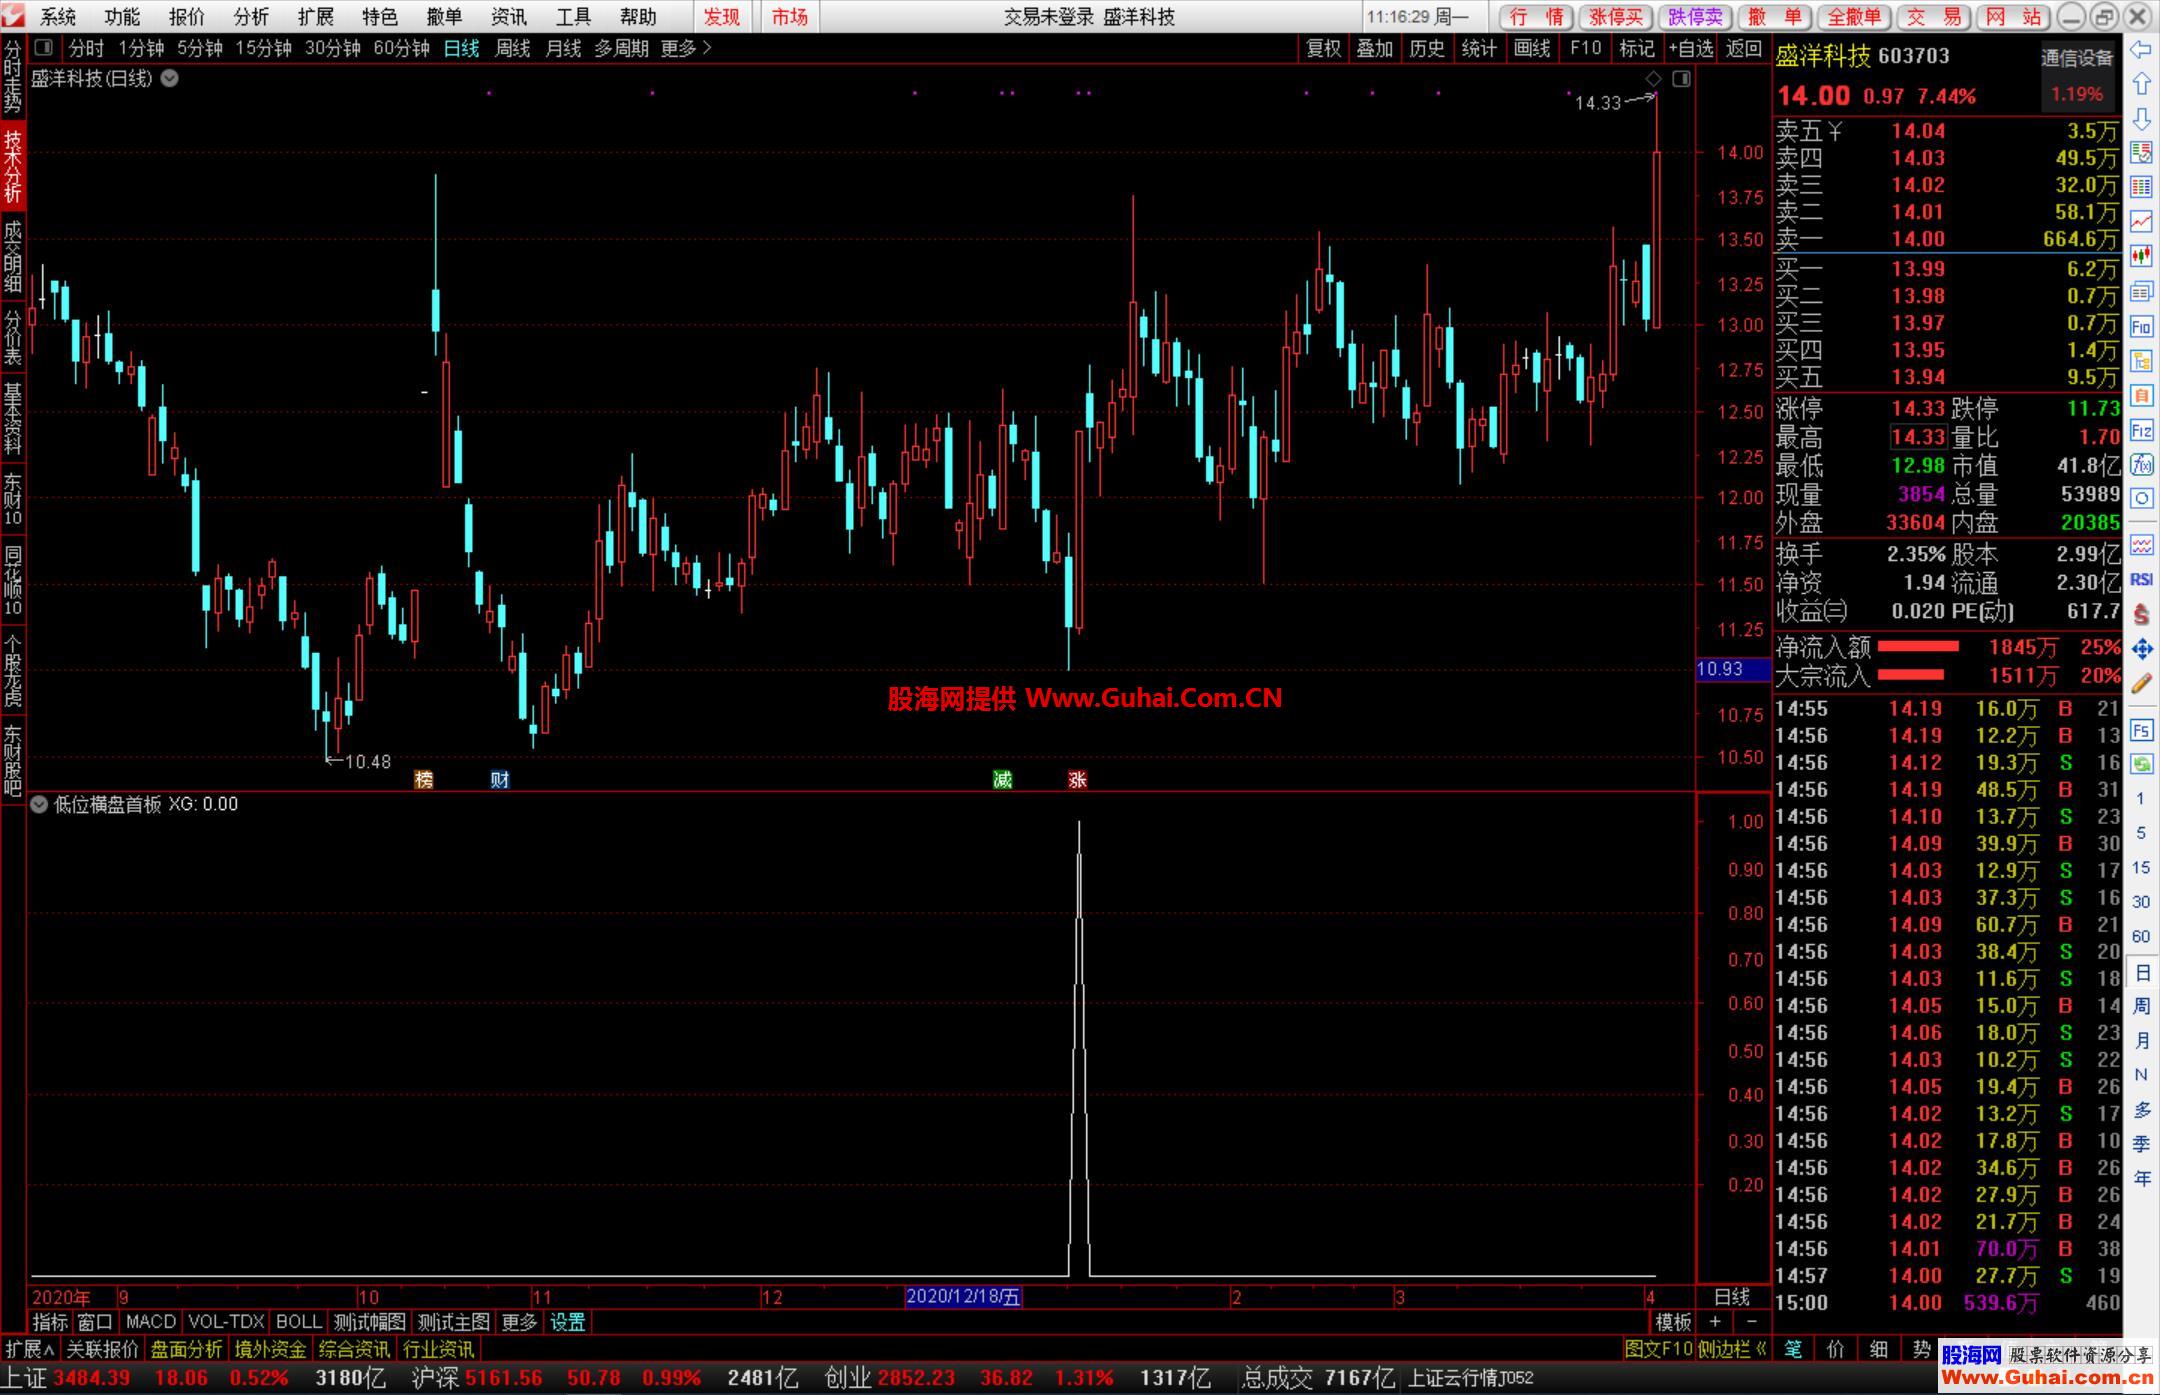Open the 模板 template menu
Viewport: 2160px width, 1395px height.
(x=1672, y=1322)
